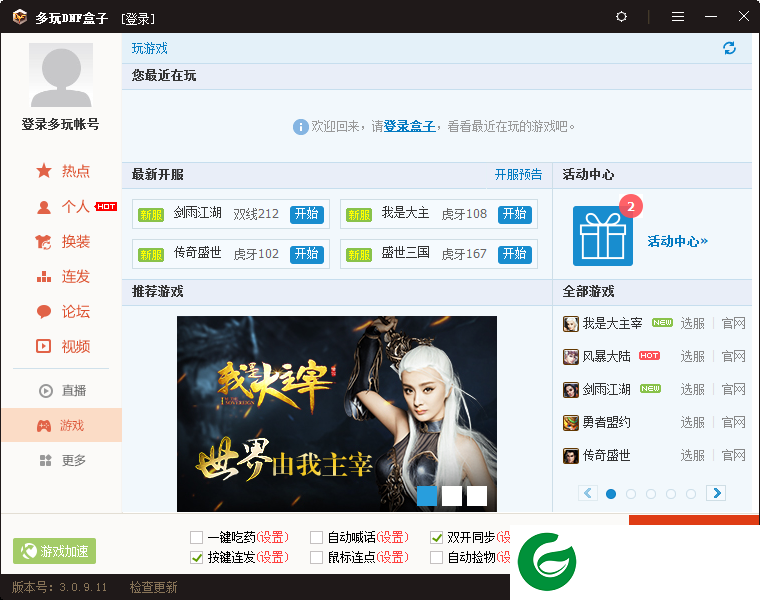Open 设置 link for 自动喊话
This screenshot has height=600, width=760.
point(393,537)
